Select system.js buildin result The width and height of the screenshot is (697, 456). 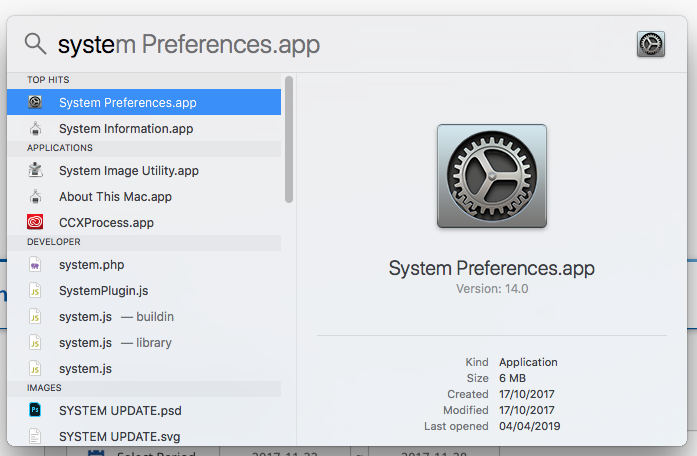tap(116, 317)
